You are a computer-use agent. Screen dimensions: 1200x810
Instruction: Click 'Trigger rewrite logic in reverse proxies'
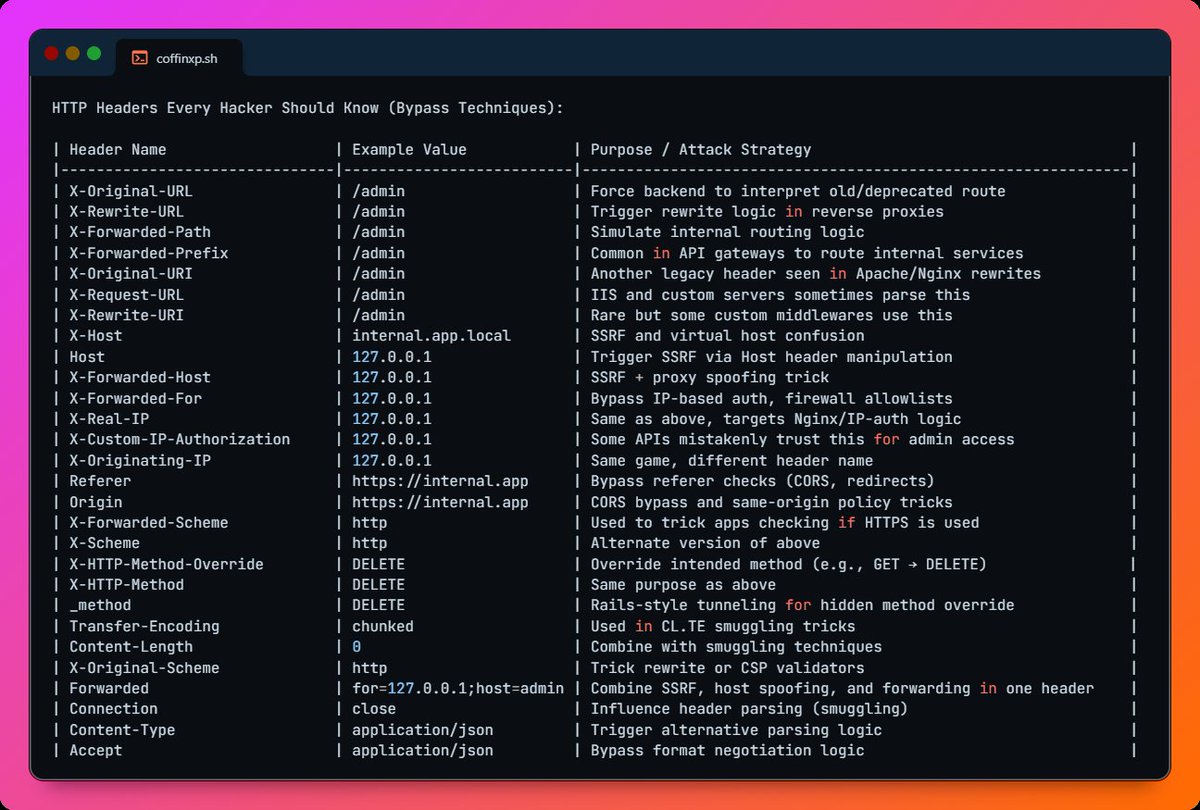(767, 212)
